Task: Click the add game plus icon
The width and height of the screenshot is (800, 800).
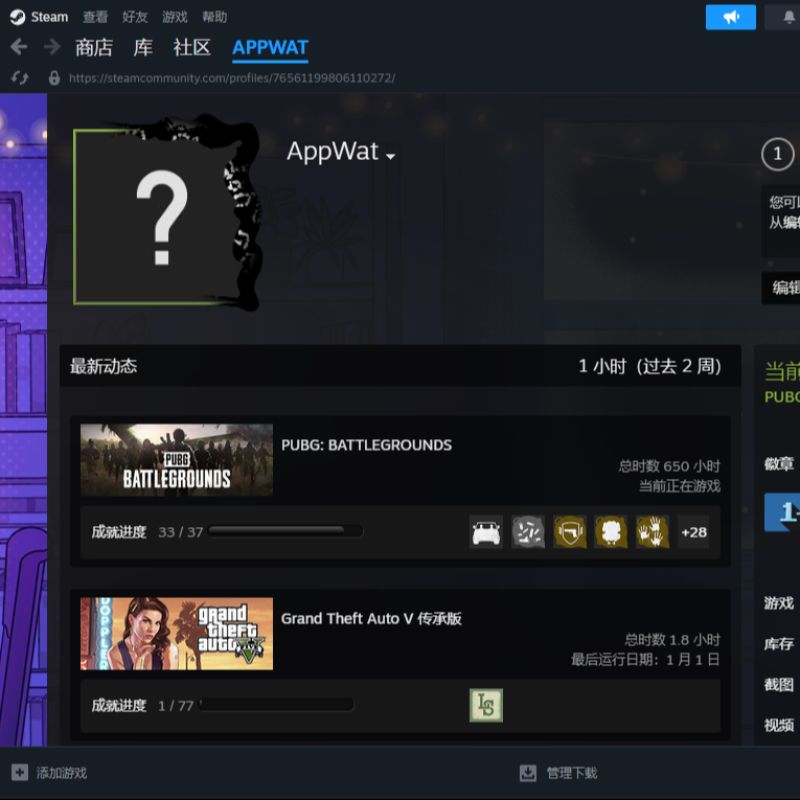Action: click(19, 773)
